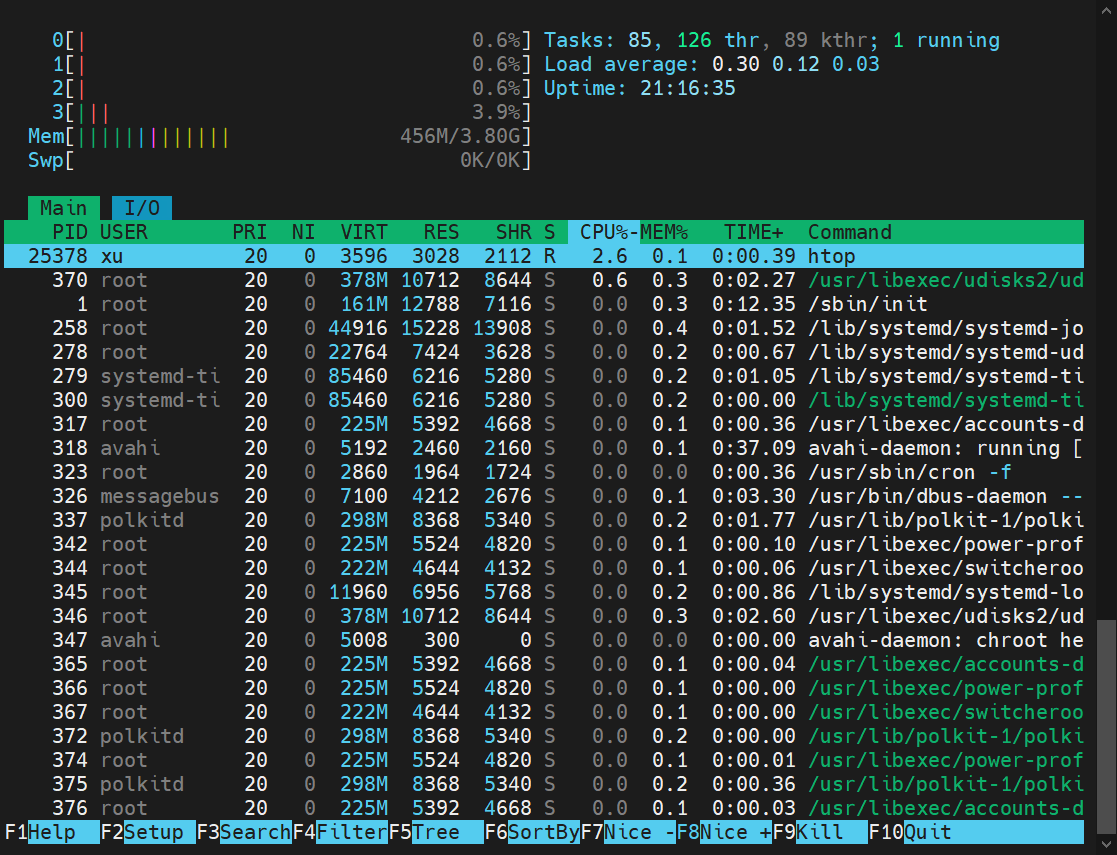This screenshot has height=855, width=1117.
Task: Select PID 367 switcheroo row
Action: [544, 712]
